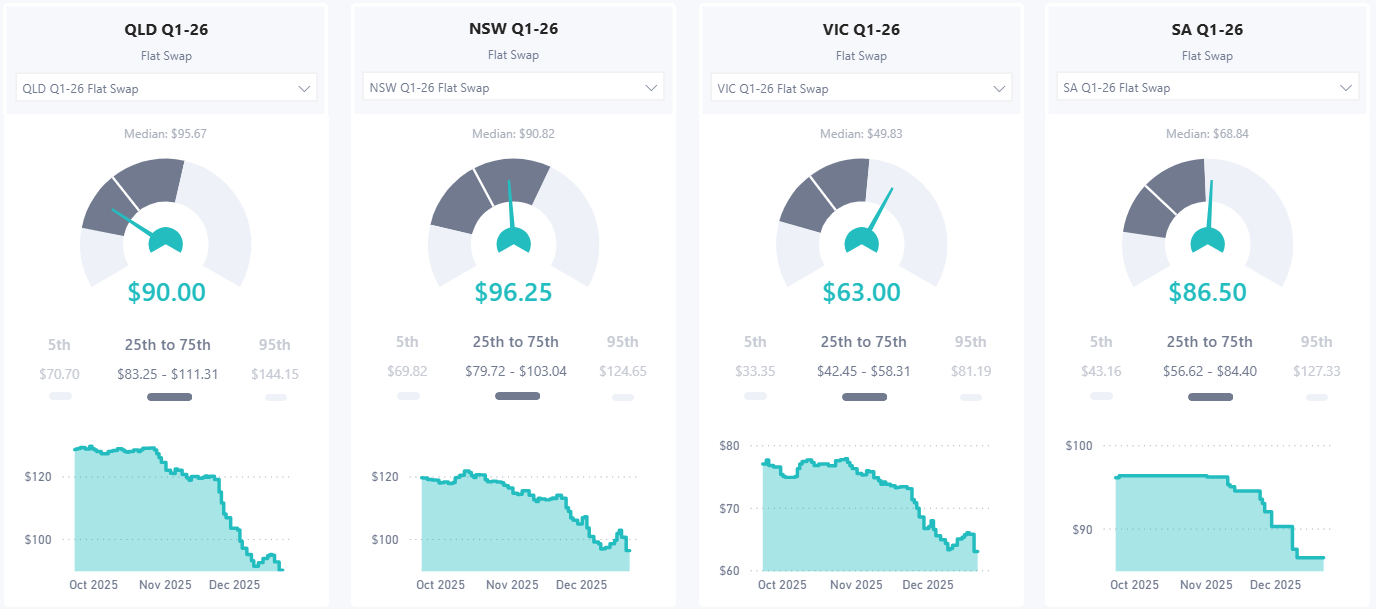Click the VIC gauge needle hub
Image resolution: width=1376 pixels, height=609 pixels.
(861, 240)
